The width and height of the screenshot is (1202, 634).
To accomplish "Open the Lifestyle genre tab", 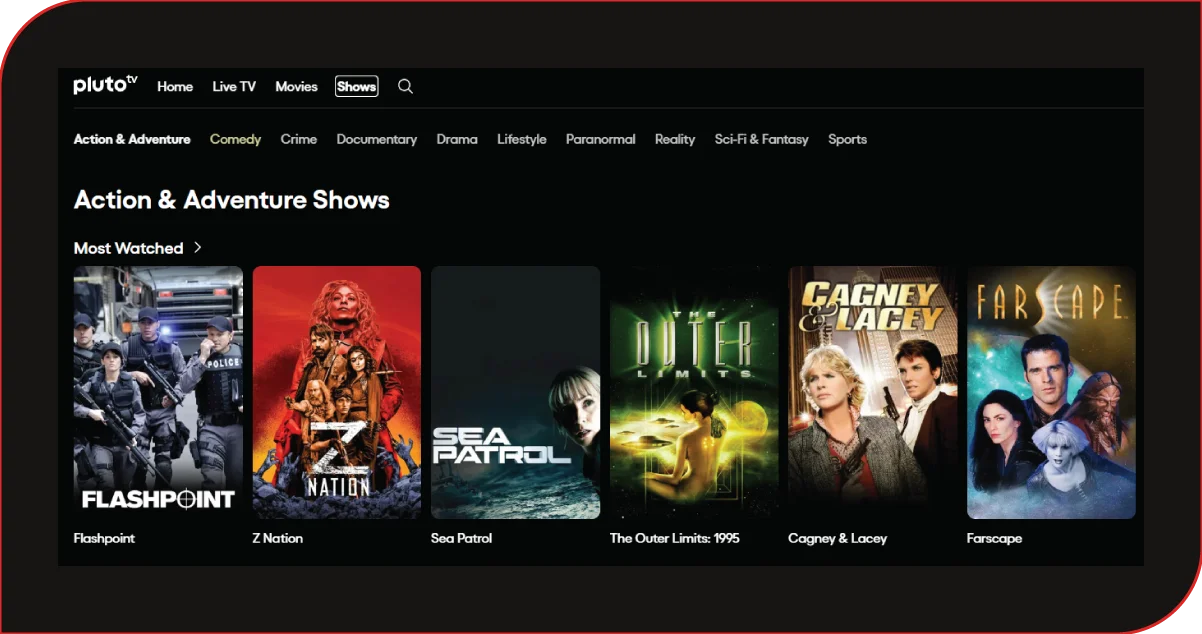I will pos(521,139).
